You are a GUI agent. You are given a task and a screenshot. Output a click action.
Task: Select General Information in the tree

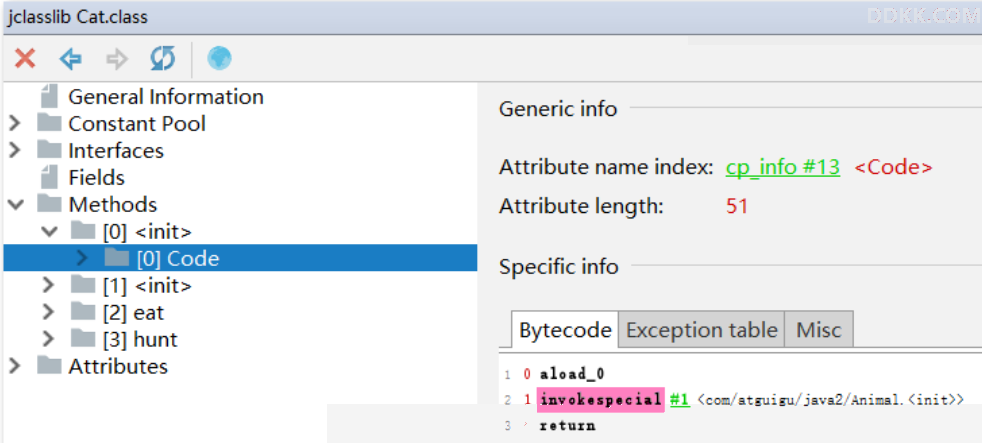(165, 96)
